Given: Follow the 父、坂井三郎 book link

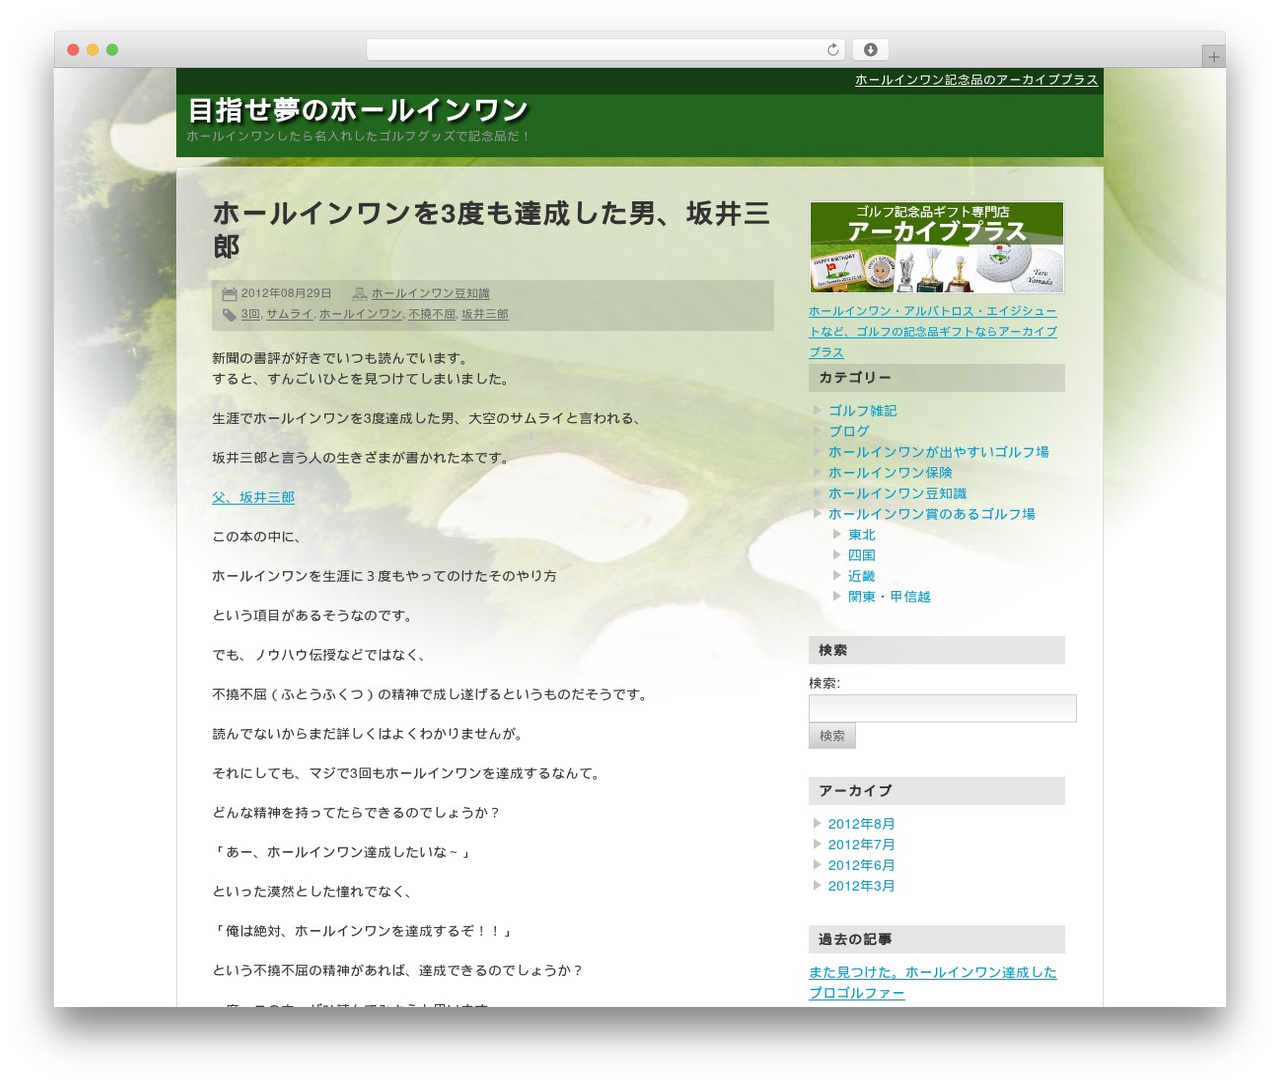Looking at the screenshot, I should (x=253, y=498).
